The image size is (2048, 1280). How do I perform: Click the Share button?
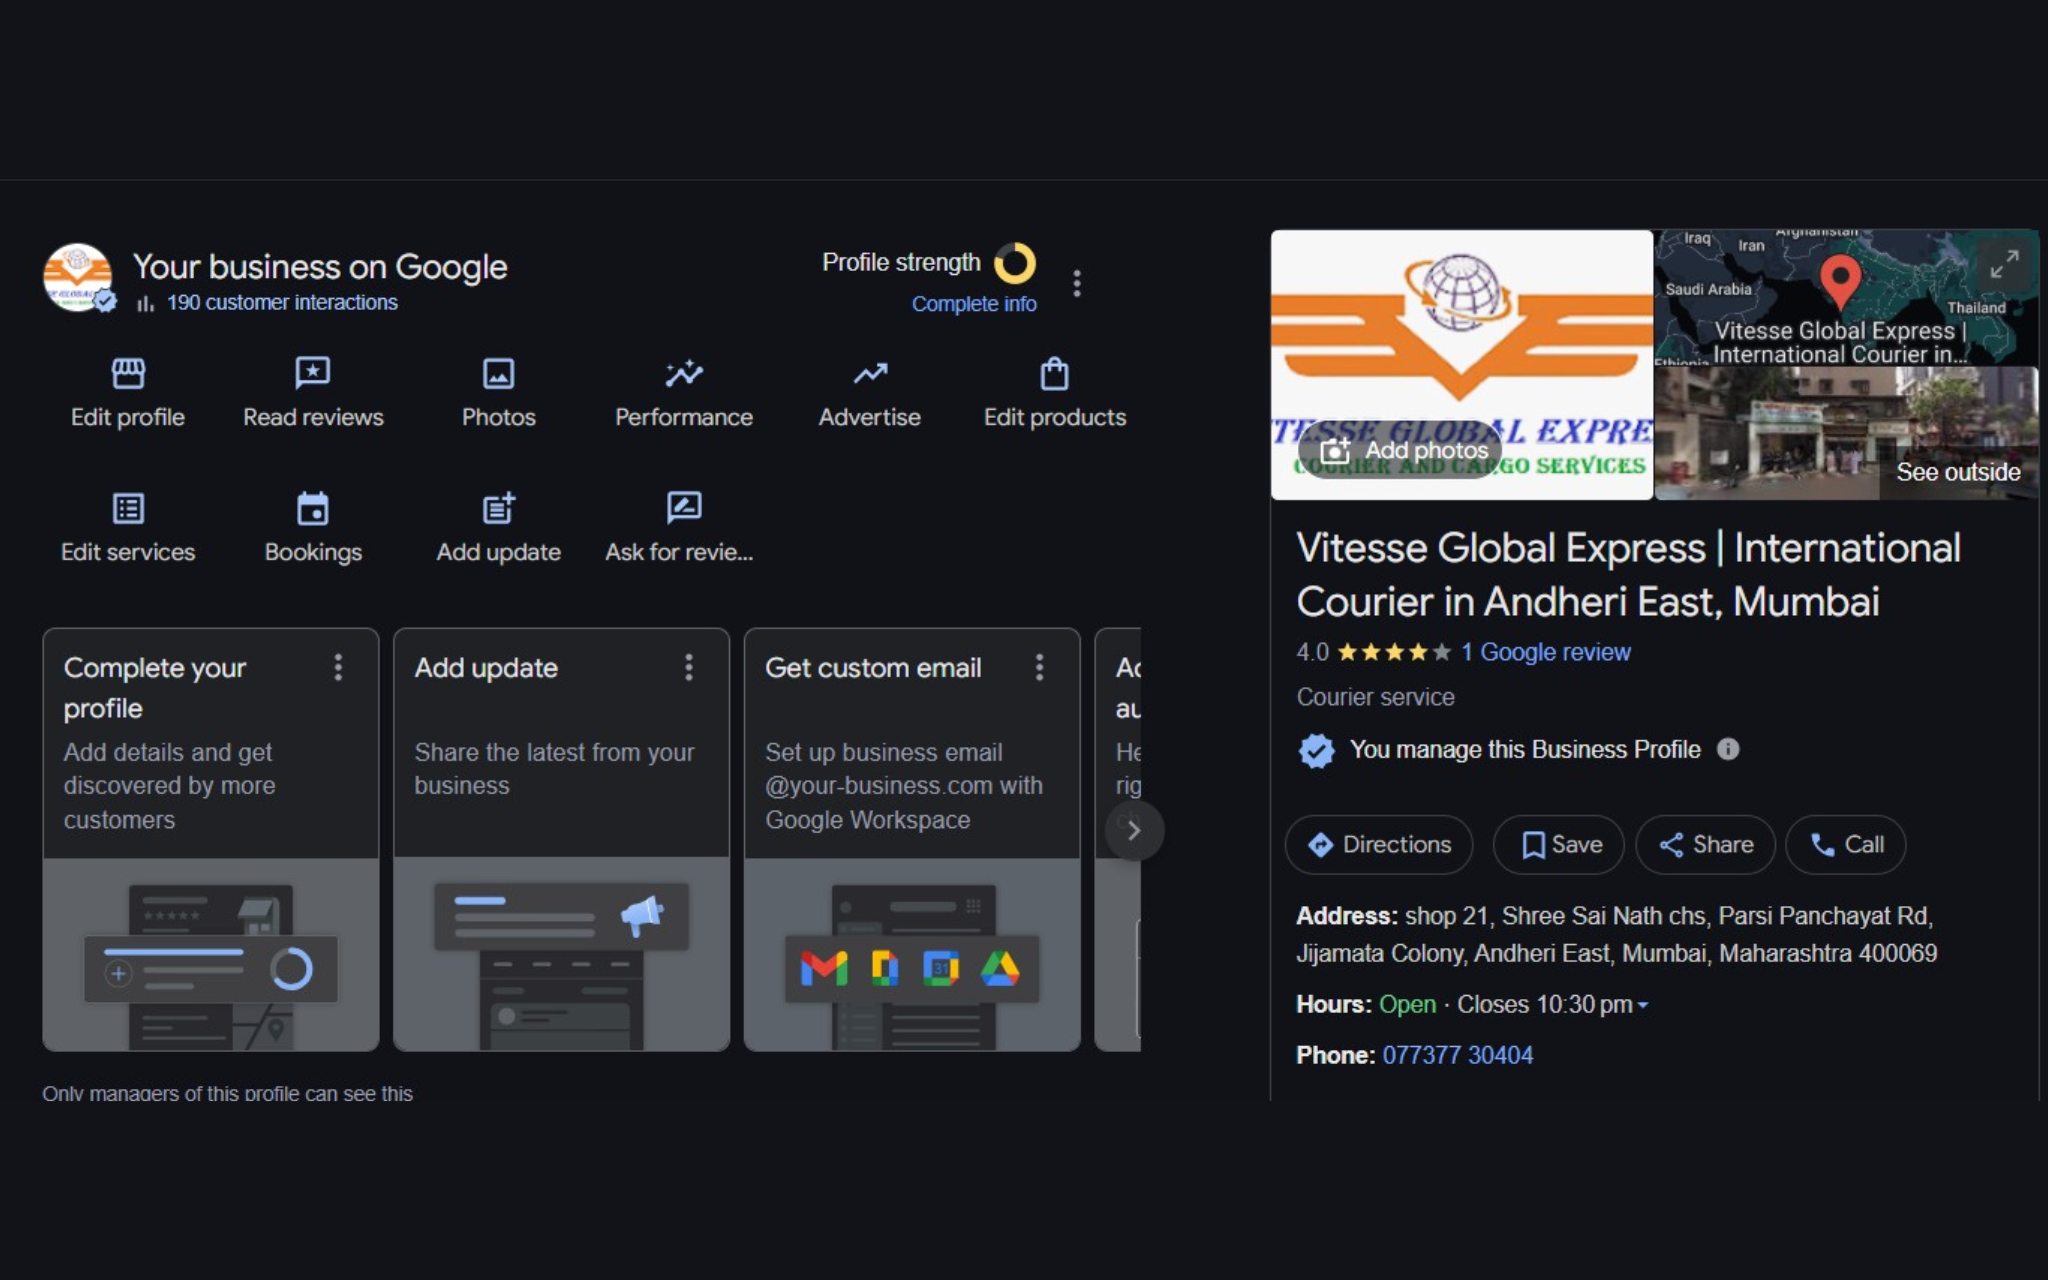(x=1706, y=845)
